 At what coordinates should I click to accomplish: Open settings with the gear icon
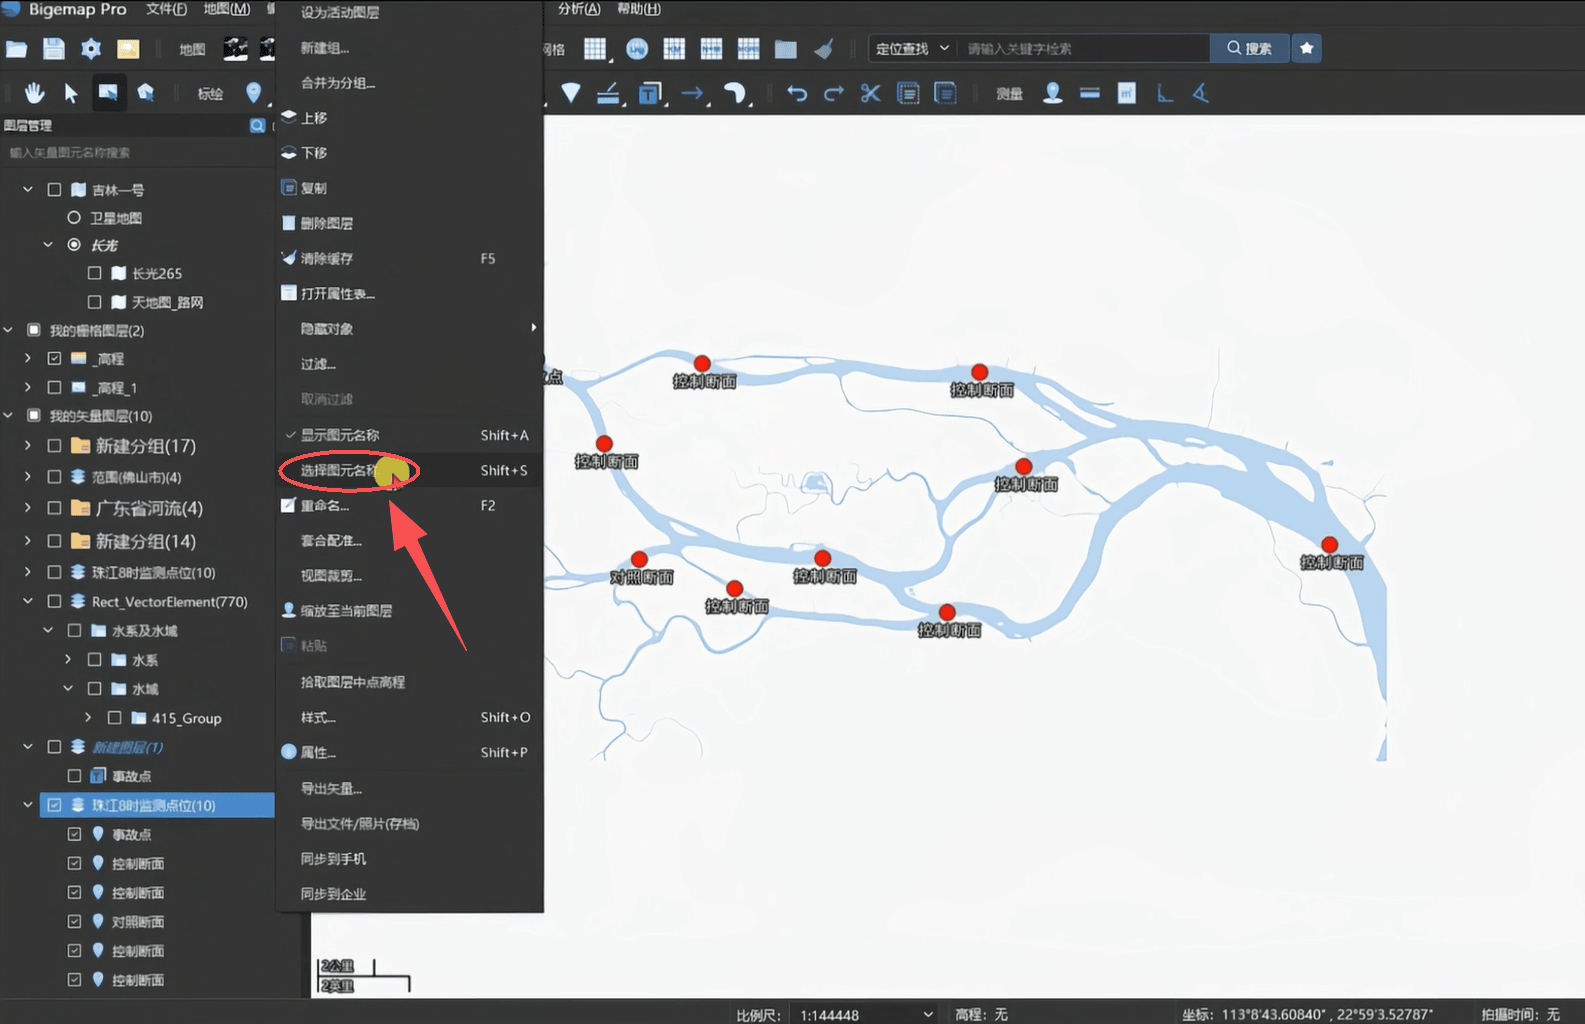tap(91, 49)
